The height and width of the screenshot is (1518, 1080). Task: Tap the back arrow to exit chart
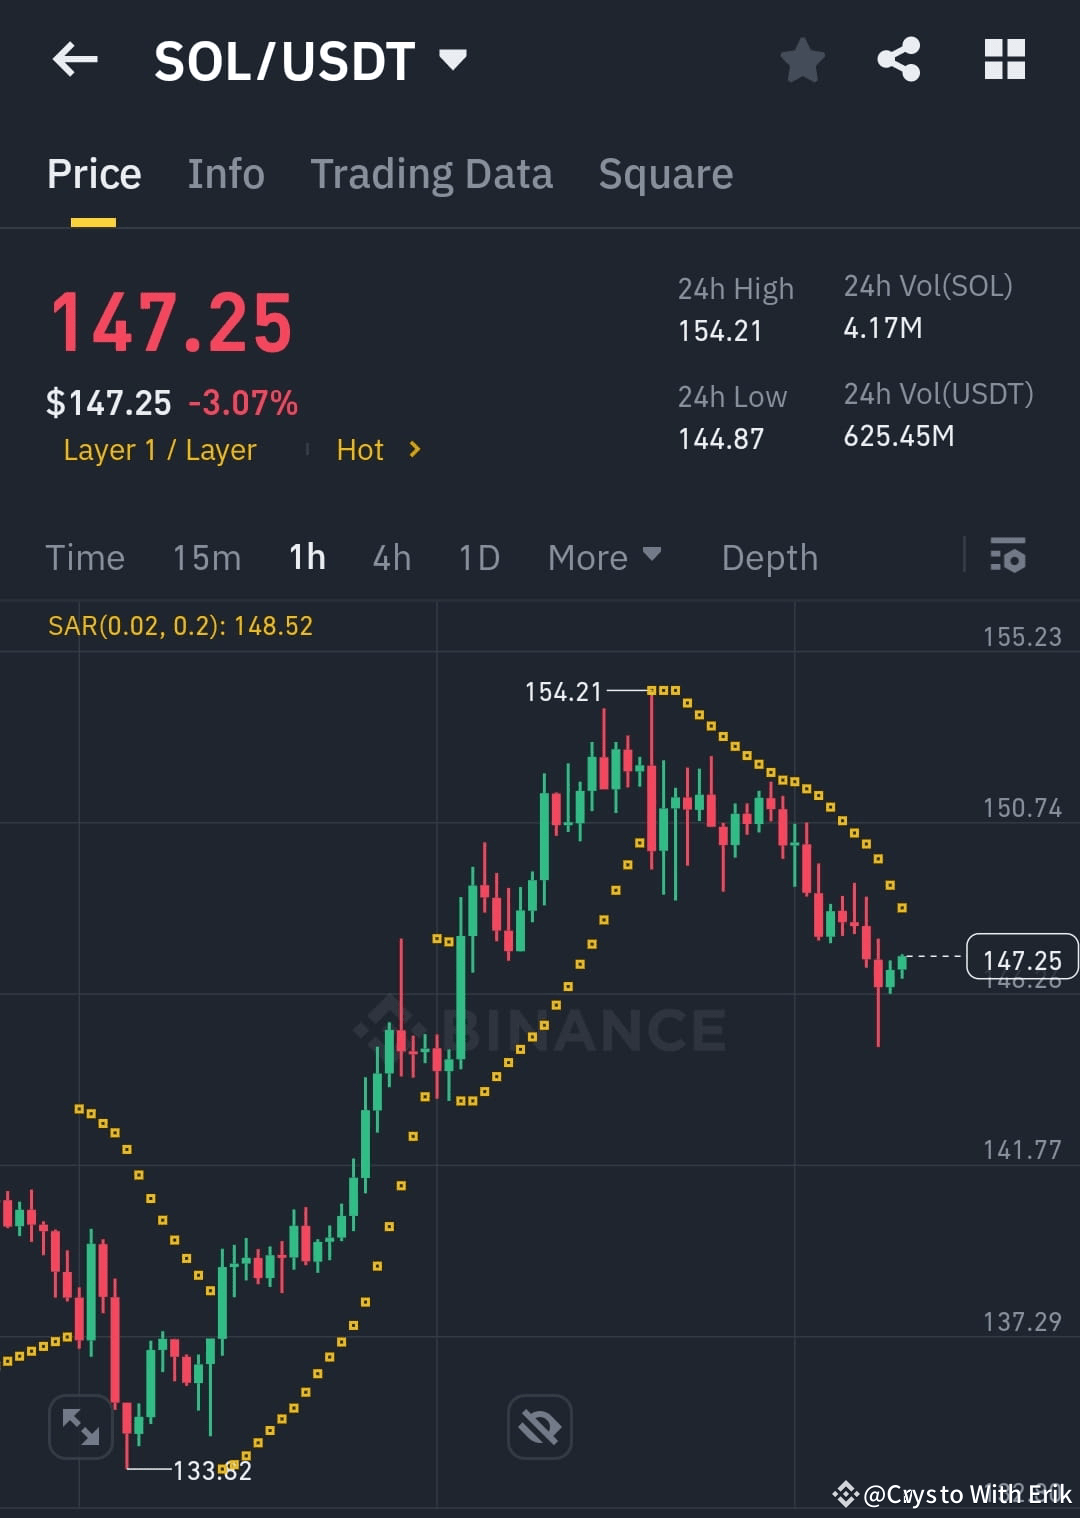pyautogui.click(x=75, y=60)
